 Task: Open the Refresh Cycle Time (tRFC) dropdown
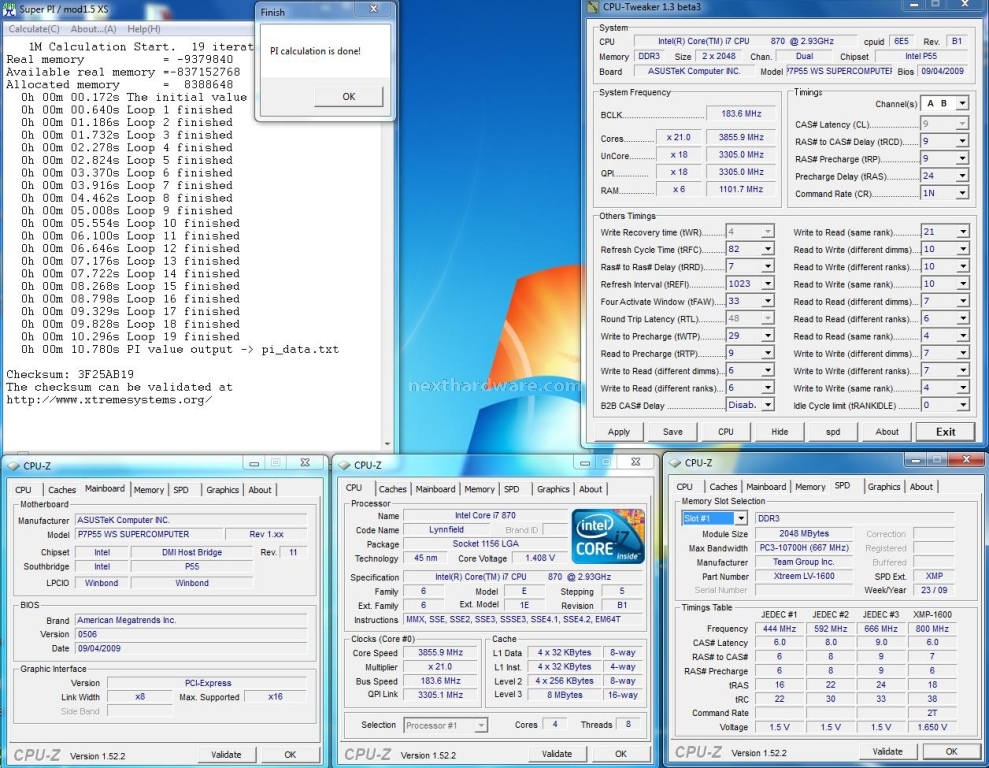768,249
